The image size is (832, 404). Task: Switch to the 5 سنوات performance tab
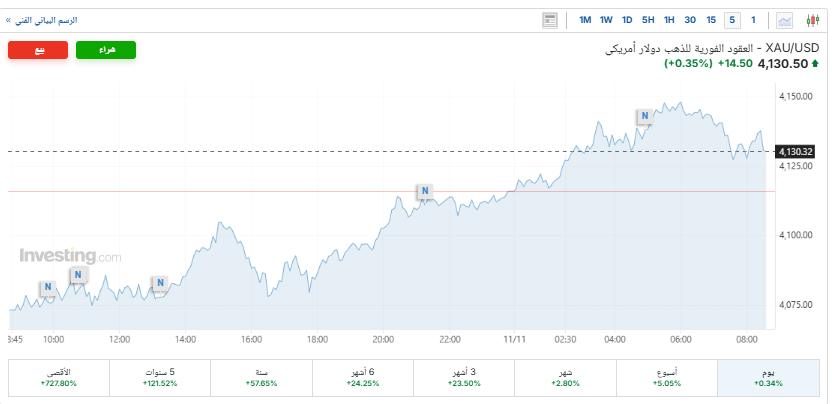[160, 377]
